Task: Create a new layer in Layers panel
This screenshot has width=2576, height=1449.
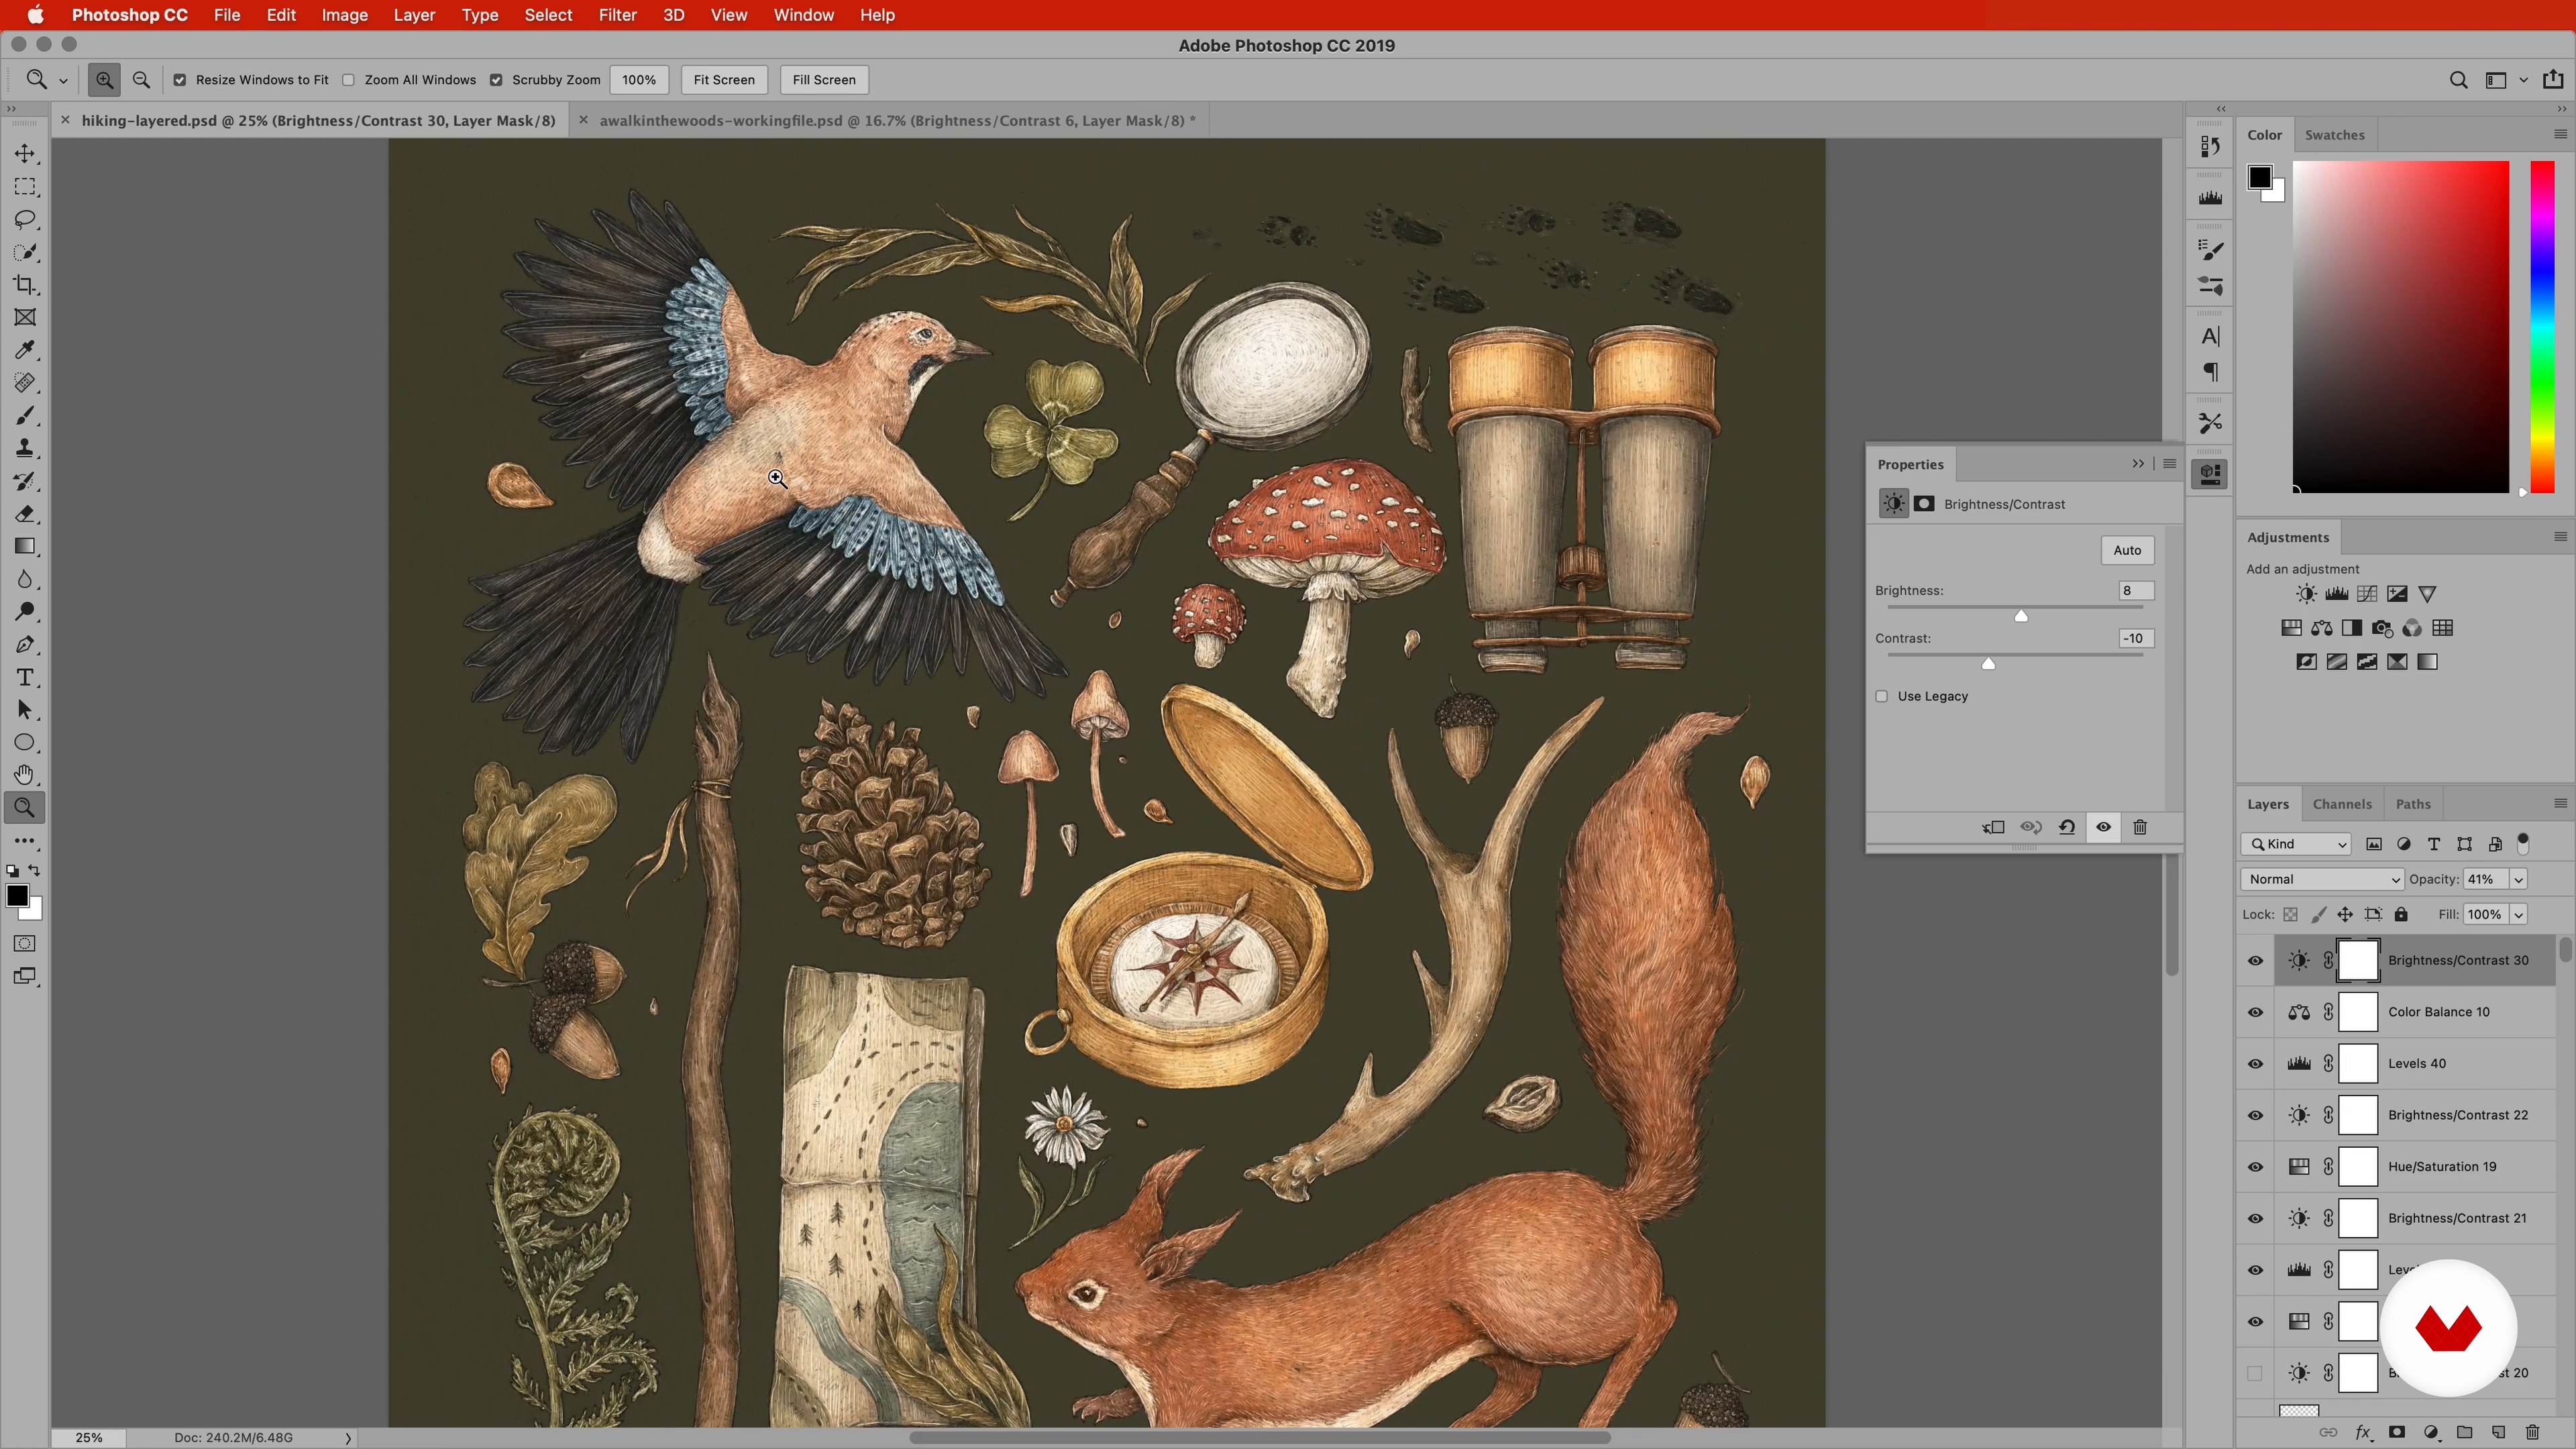Action: click(x=2498, y=1432)
